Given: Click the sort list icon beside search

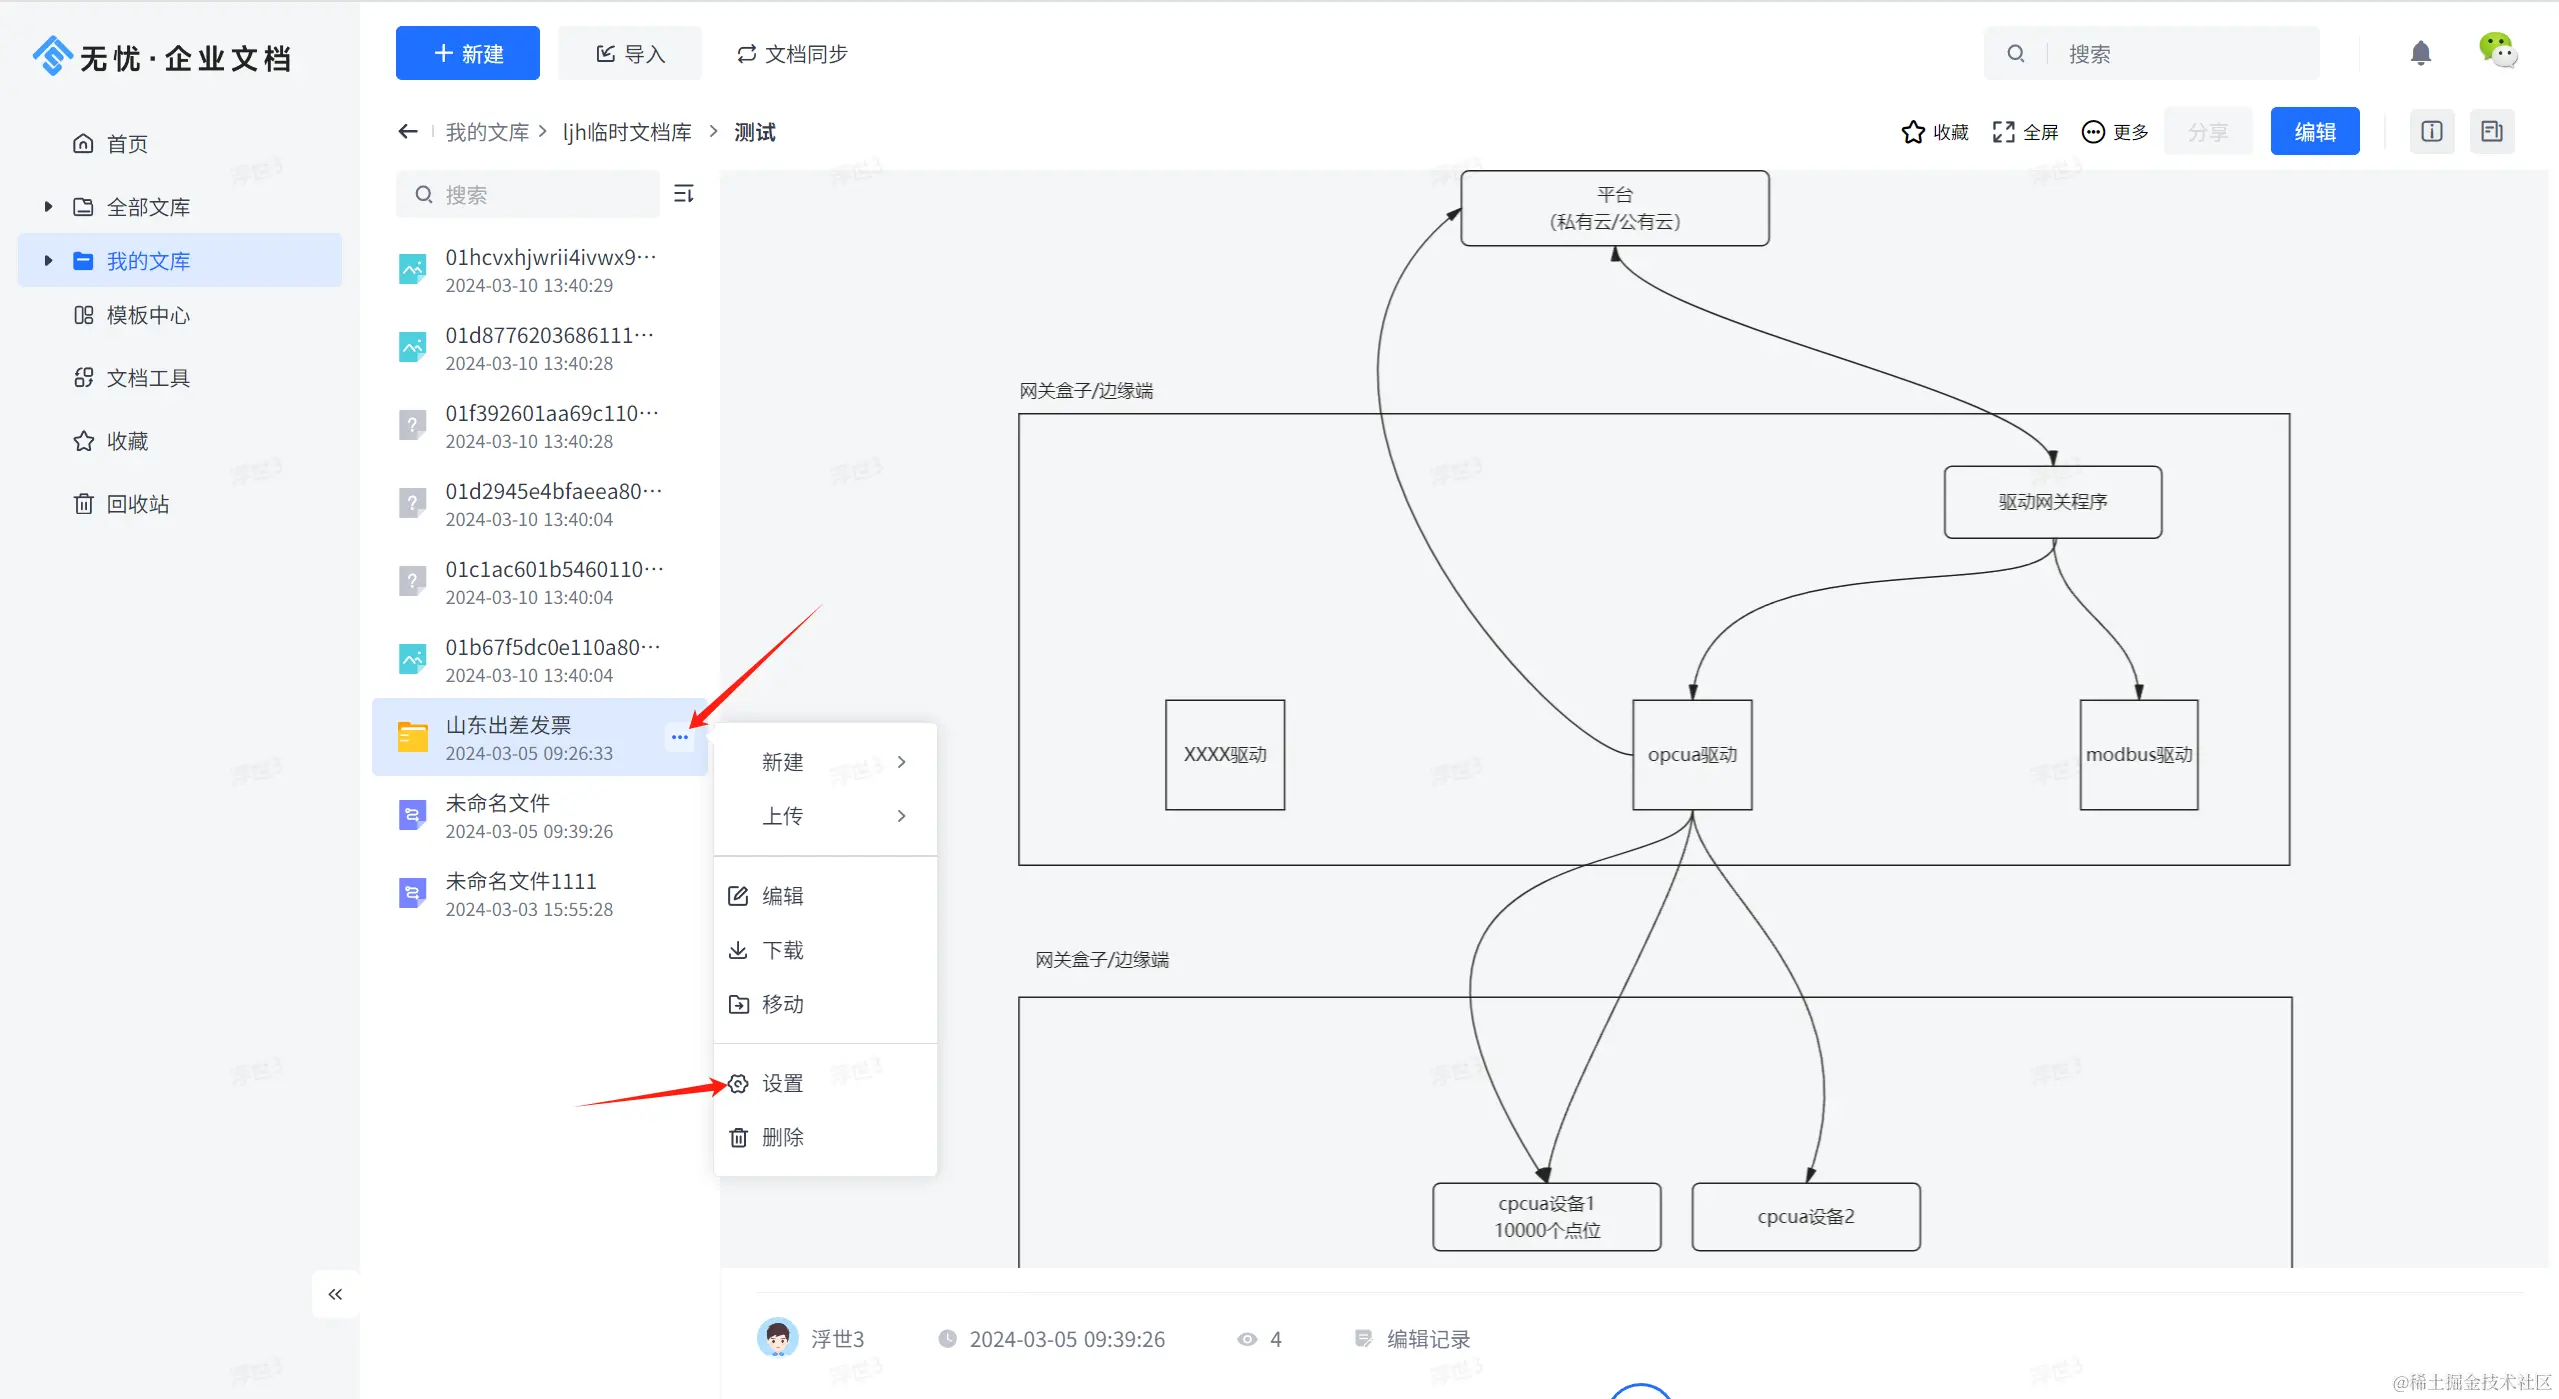Looking at the screenshot, I should 684,194.
